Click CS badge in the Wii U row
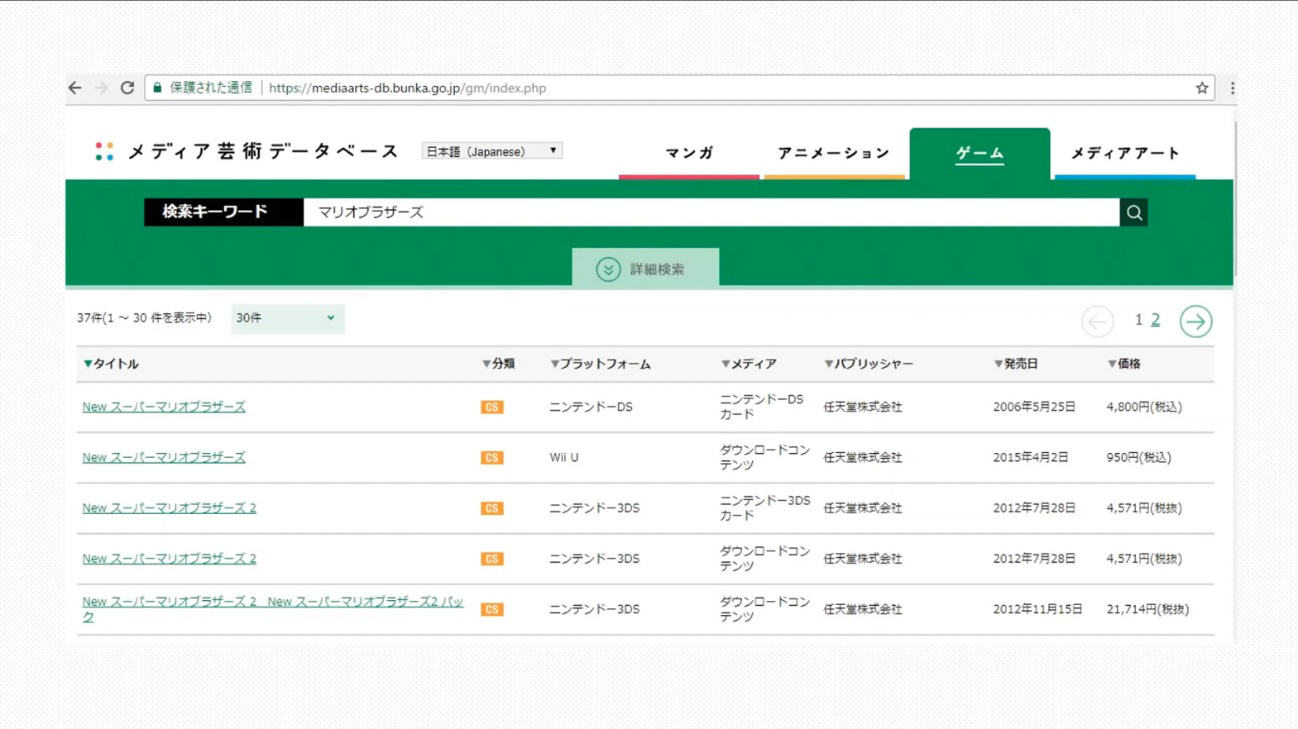Viewport: 1298px width, 729px height. [492, 458]
